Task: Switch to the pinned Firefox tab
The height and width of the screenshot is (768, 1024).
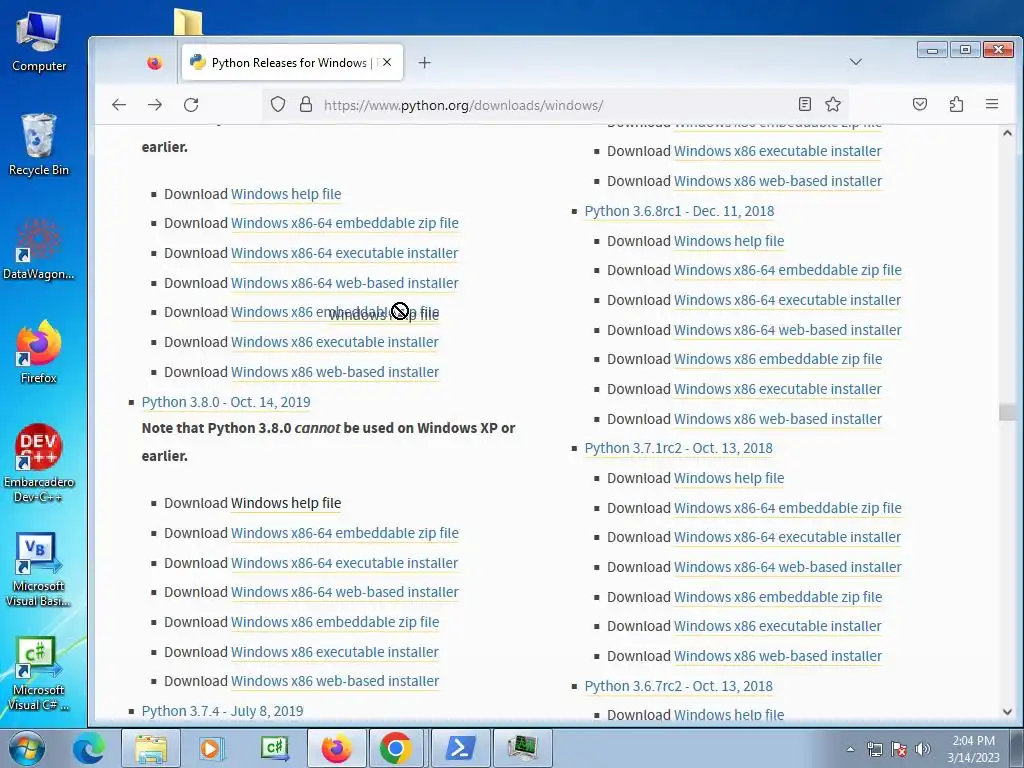Action: [155, 63]
